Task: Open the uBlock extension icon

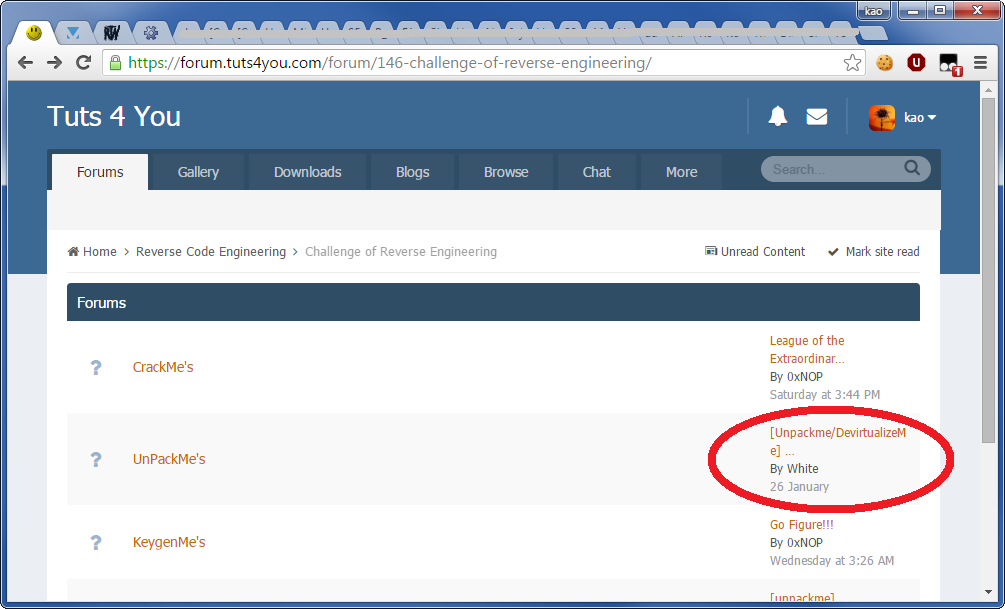Action: coord(916,63)
